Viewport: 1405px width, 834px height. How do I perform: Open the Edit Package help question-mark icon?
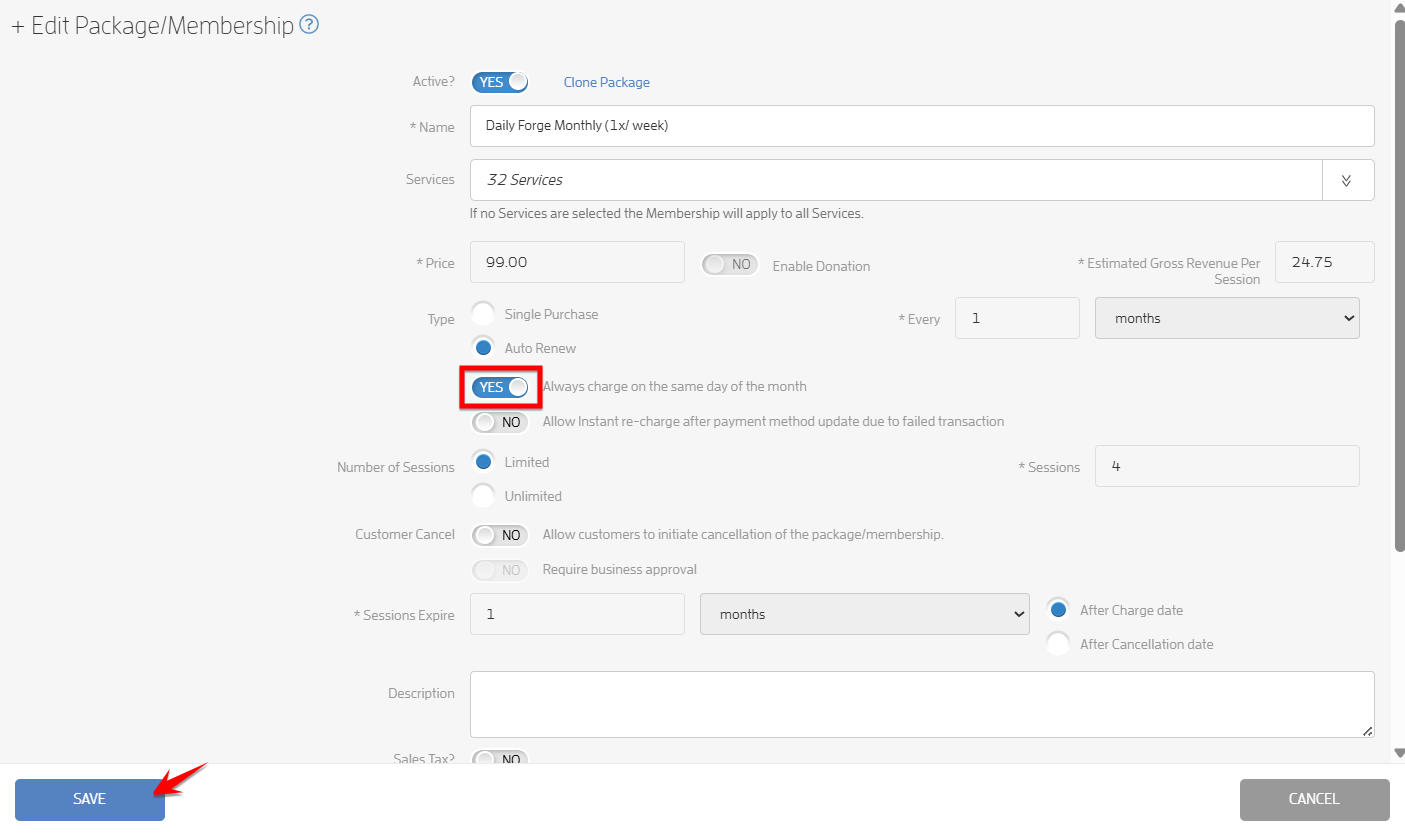tap(309, 25)
